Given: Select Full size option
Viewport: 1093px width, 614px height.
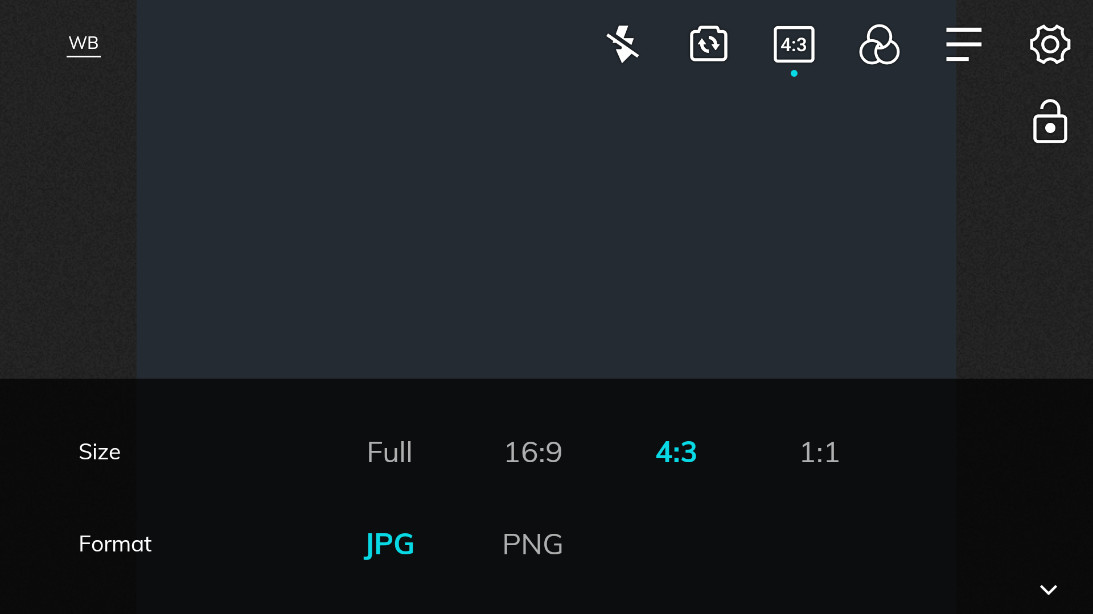Looking at the screenshot, I should [389, 452].
